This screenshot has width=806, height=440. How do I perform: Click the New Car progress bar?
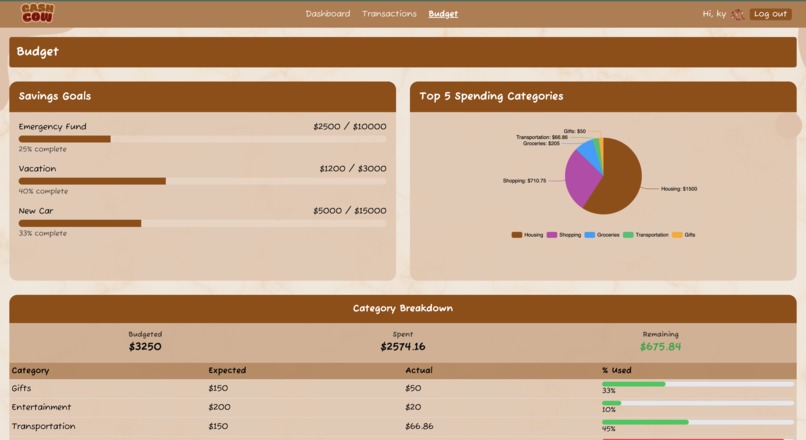[202, 223]
